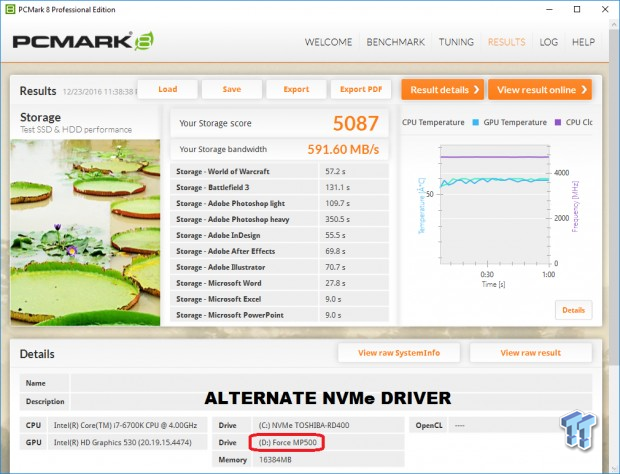620x474 pixels.
Task: Click the temperature and frequency chart
Action: [494, 204]
